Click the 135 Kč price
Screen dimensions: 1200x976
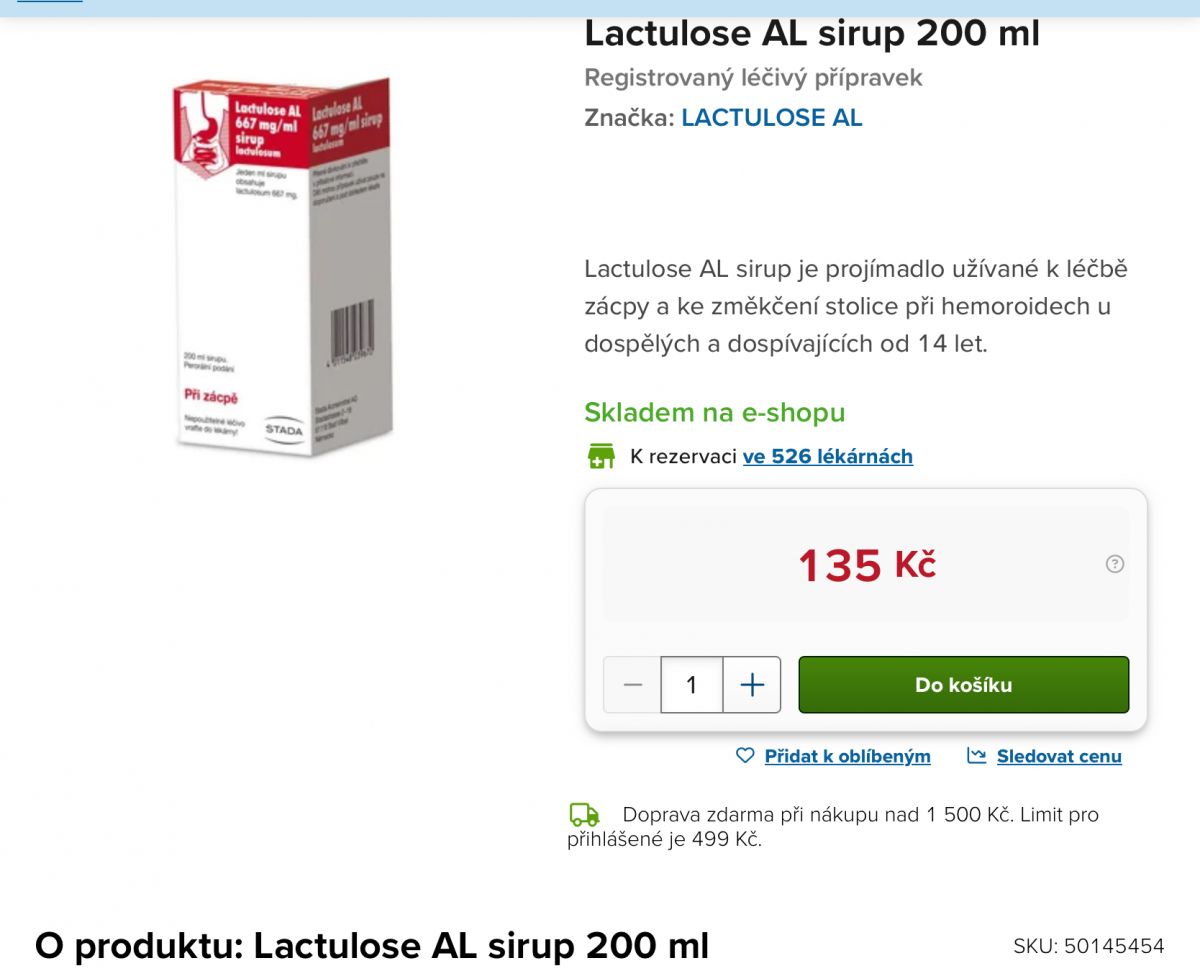(x=867, y=565)
